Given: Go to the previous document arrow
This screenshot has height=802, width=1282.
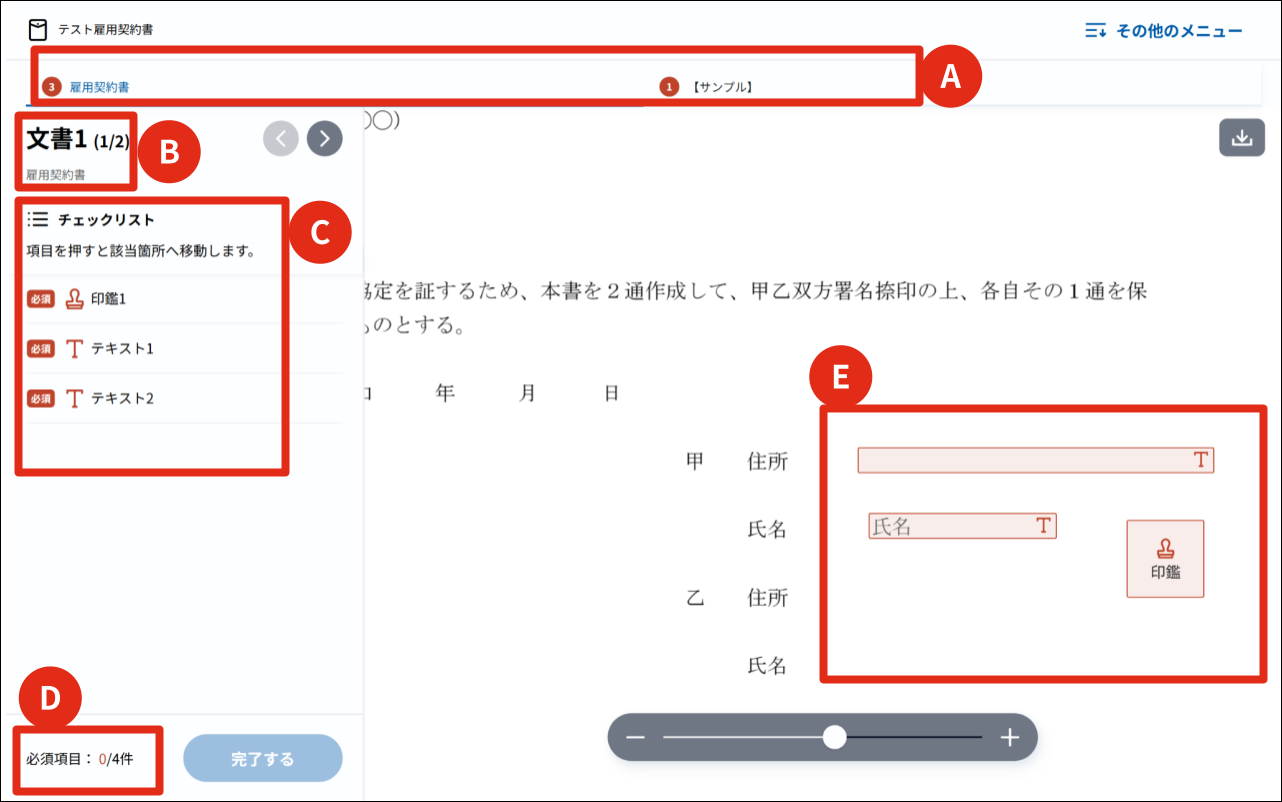Looking at the screenshot, I should coord(281,139).
